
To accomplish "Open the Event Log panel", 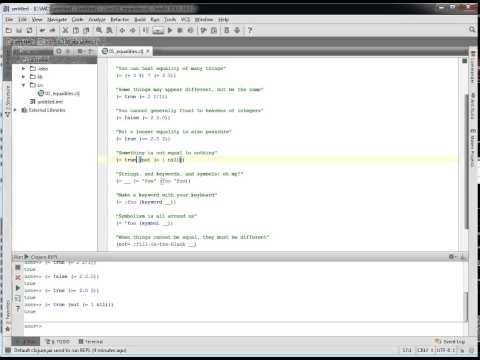I will 450,342.
